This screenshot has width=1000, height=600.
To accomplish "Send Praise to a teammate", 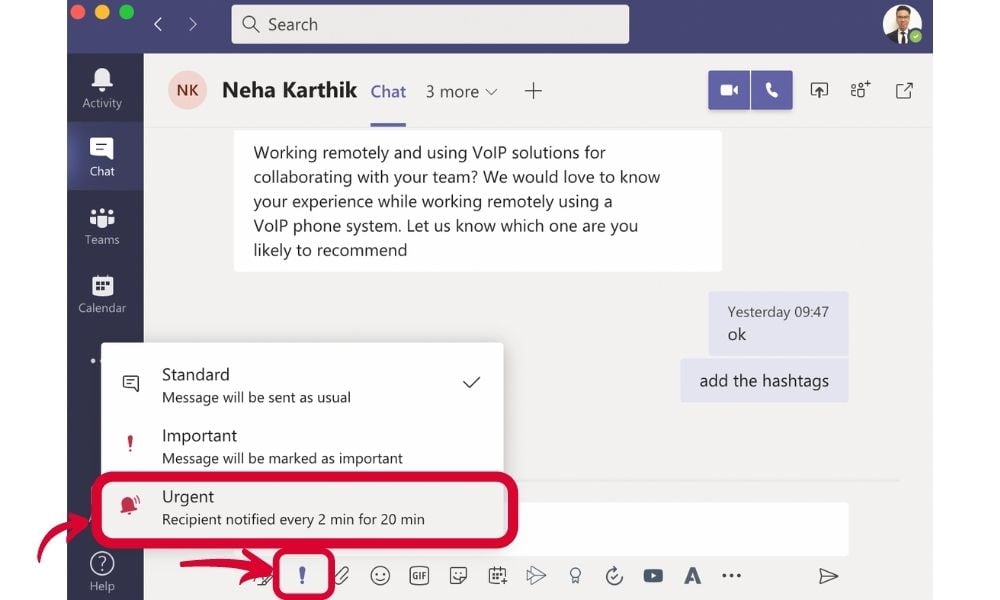I will 575,575.
